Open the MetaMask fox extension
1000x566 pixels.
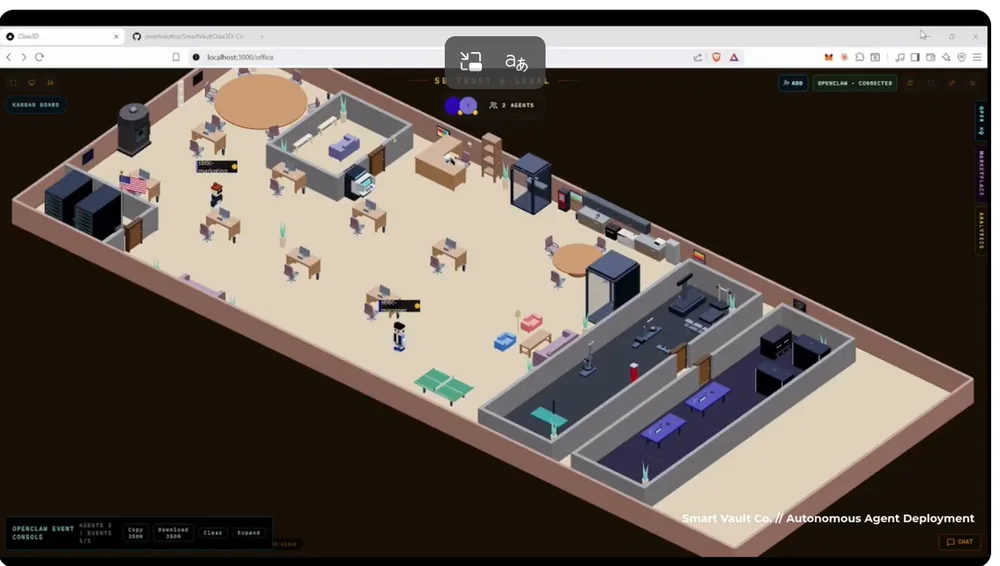pyautogui.click(x=828, y=57)
